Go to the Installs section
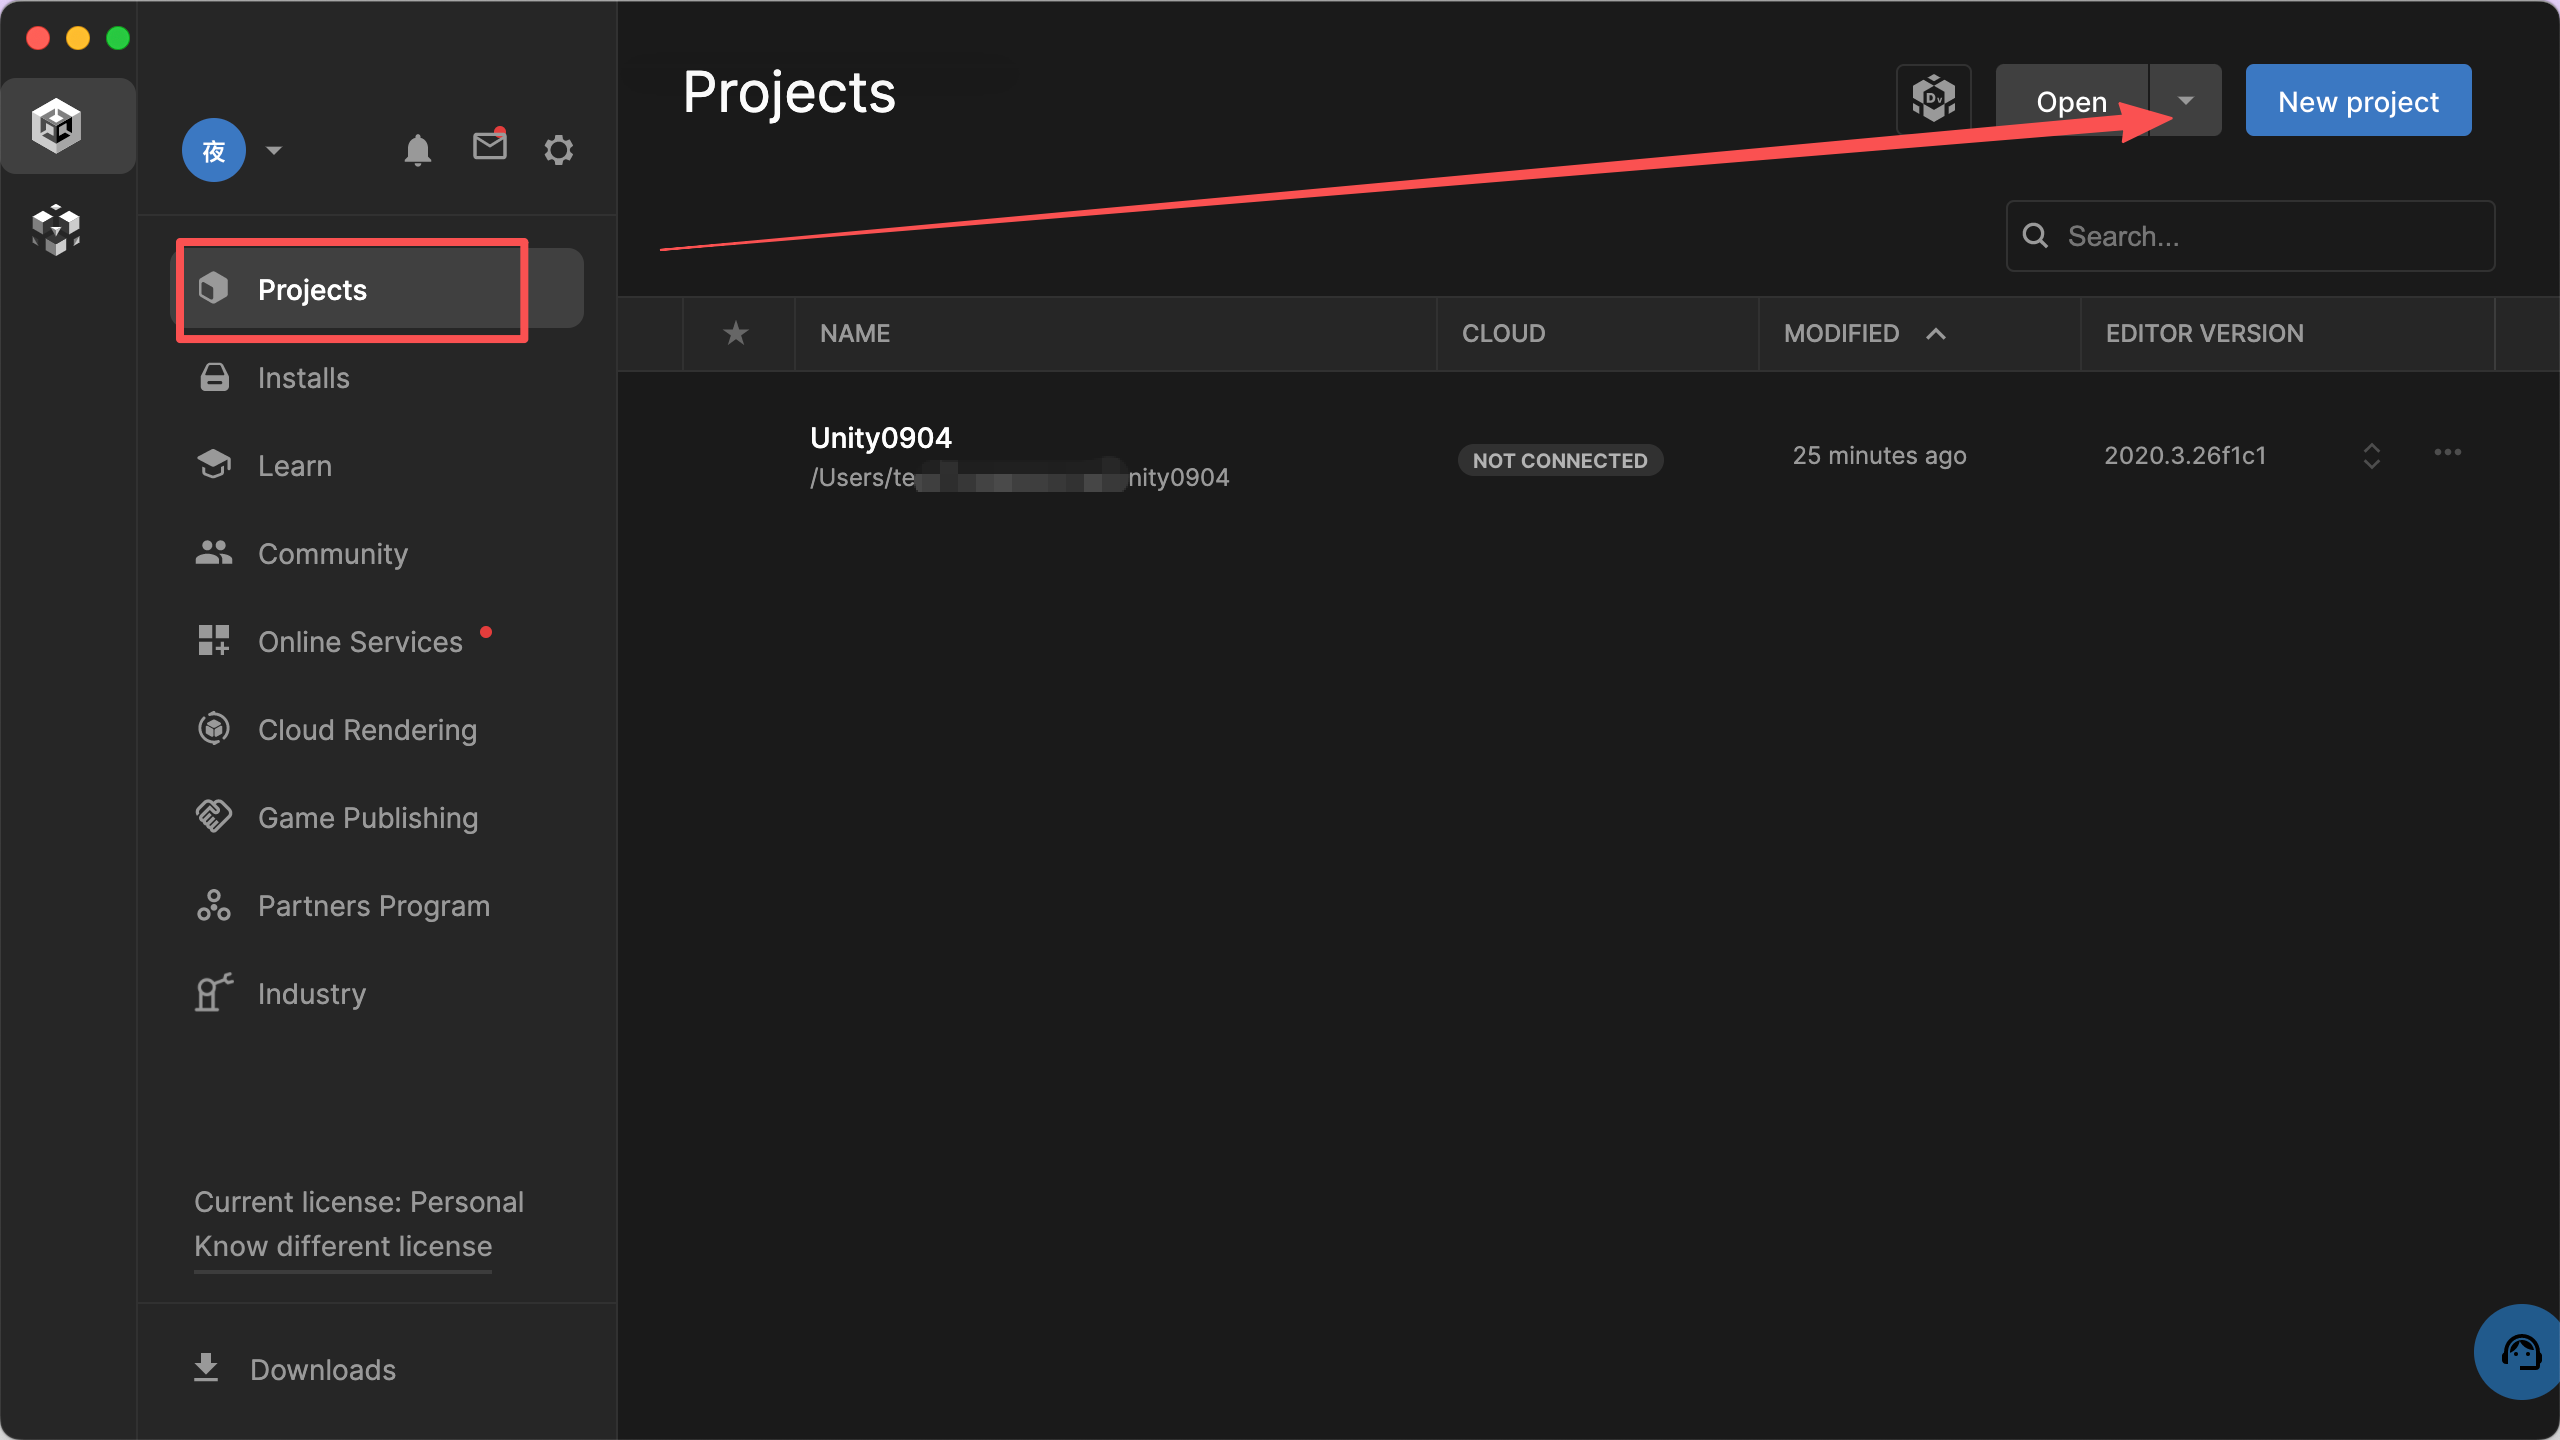 pyautogui.click(x=377, y=378)
